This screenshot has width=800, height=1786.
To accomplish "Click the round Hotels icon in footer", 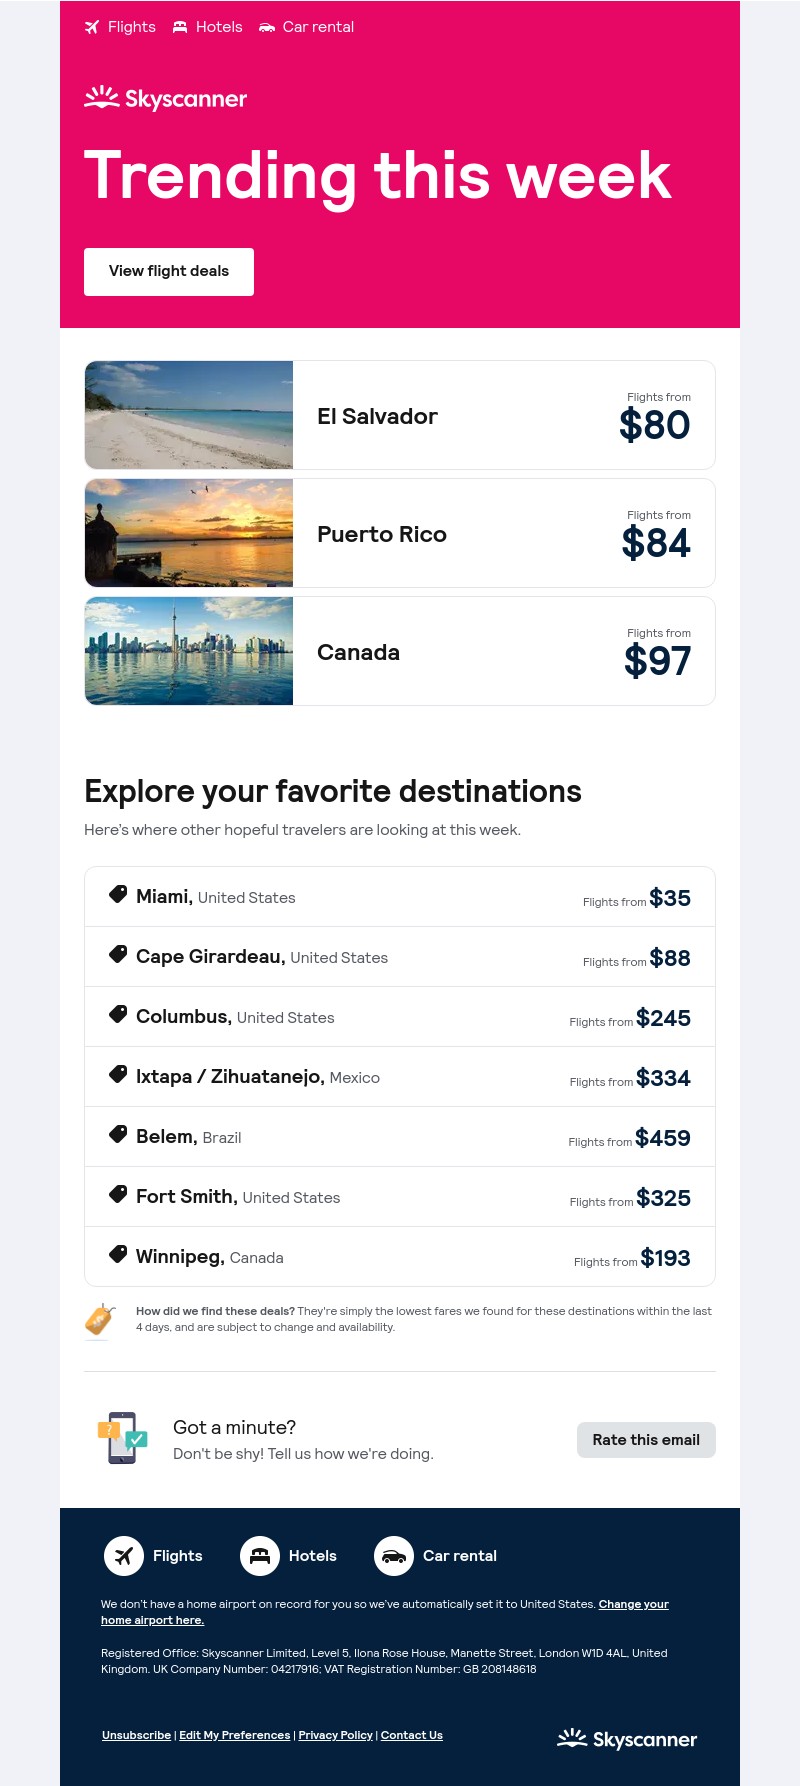I will (x=260, y=1556).
